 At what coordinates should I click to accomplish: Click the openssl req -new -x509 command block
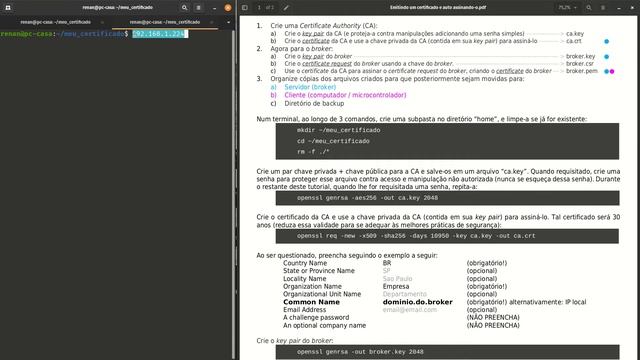pyautogui.click(x=447, y=236)
